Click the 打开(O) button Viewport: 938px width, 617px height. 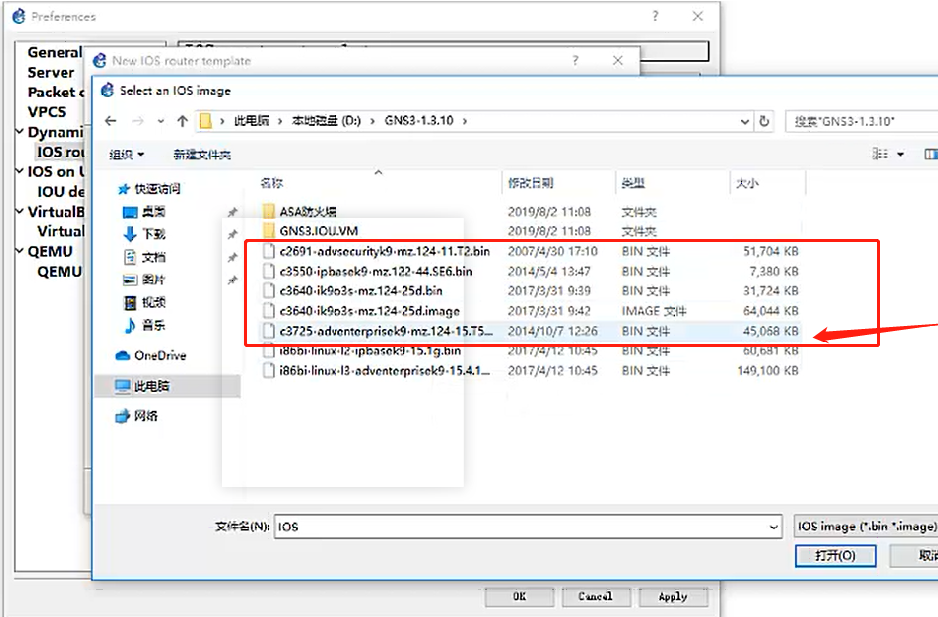point(835,556)
